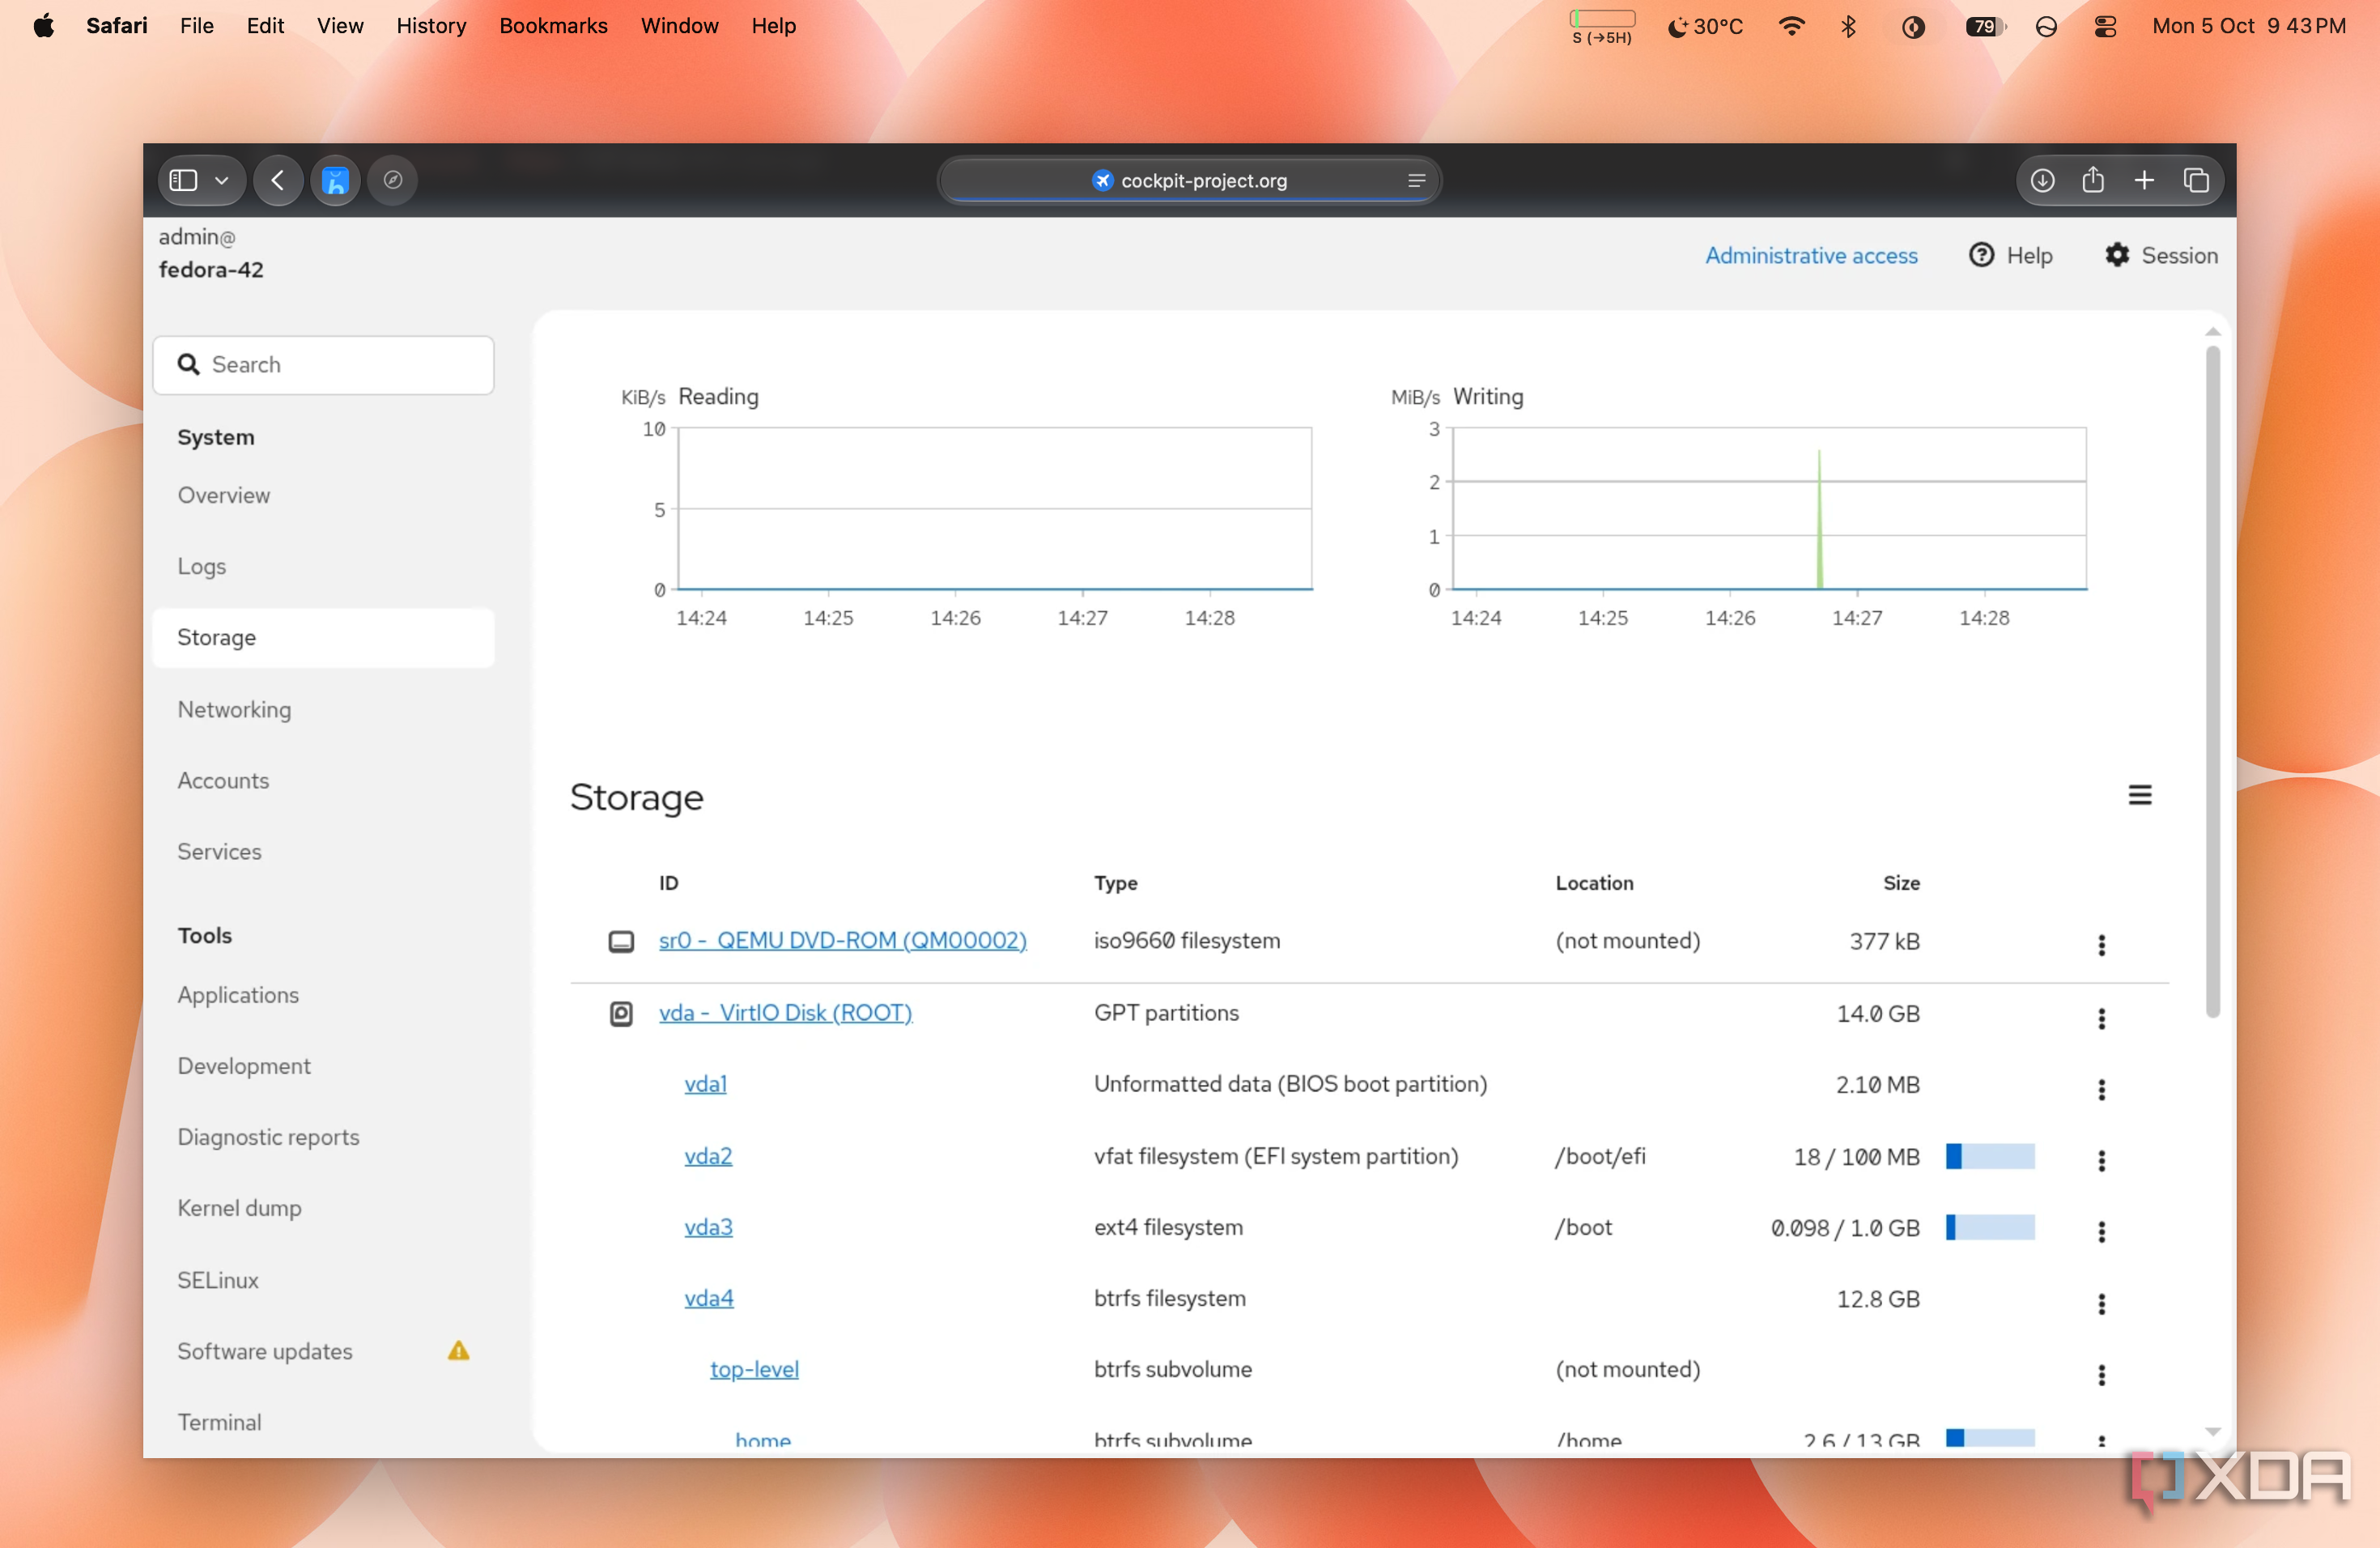Expand sidebar options chevron in Safari toolbar

(222, 180)
